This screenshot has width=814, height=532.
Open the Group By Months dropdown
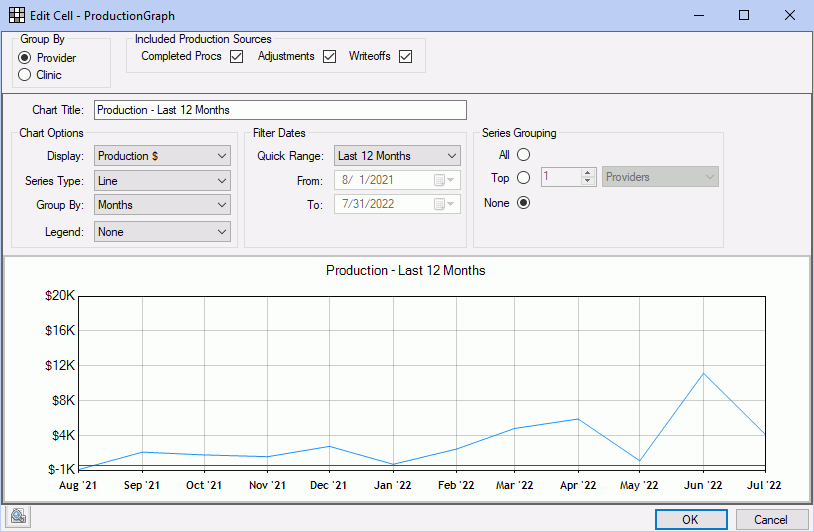[162, 205]
